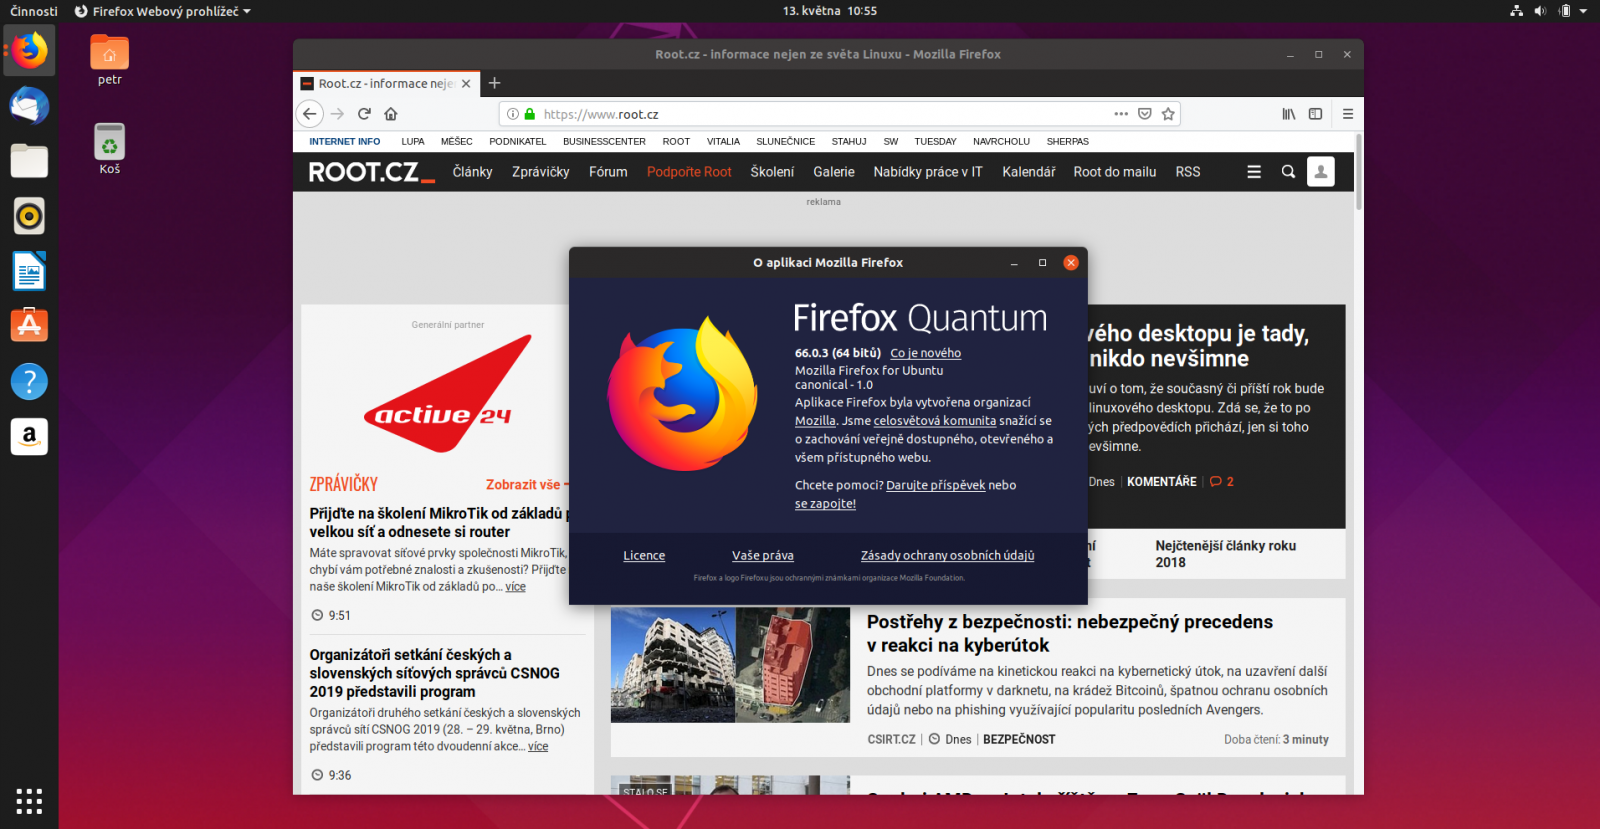Open Root.cz site hamburger menu
Viewport: 1600px width, 829px height.
point(1254,172)
